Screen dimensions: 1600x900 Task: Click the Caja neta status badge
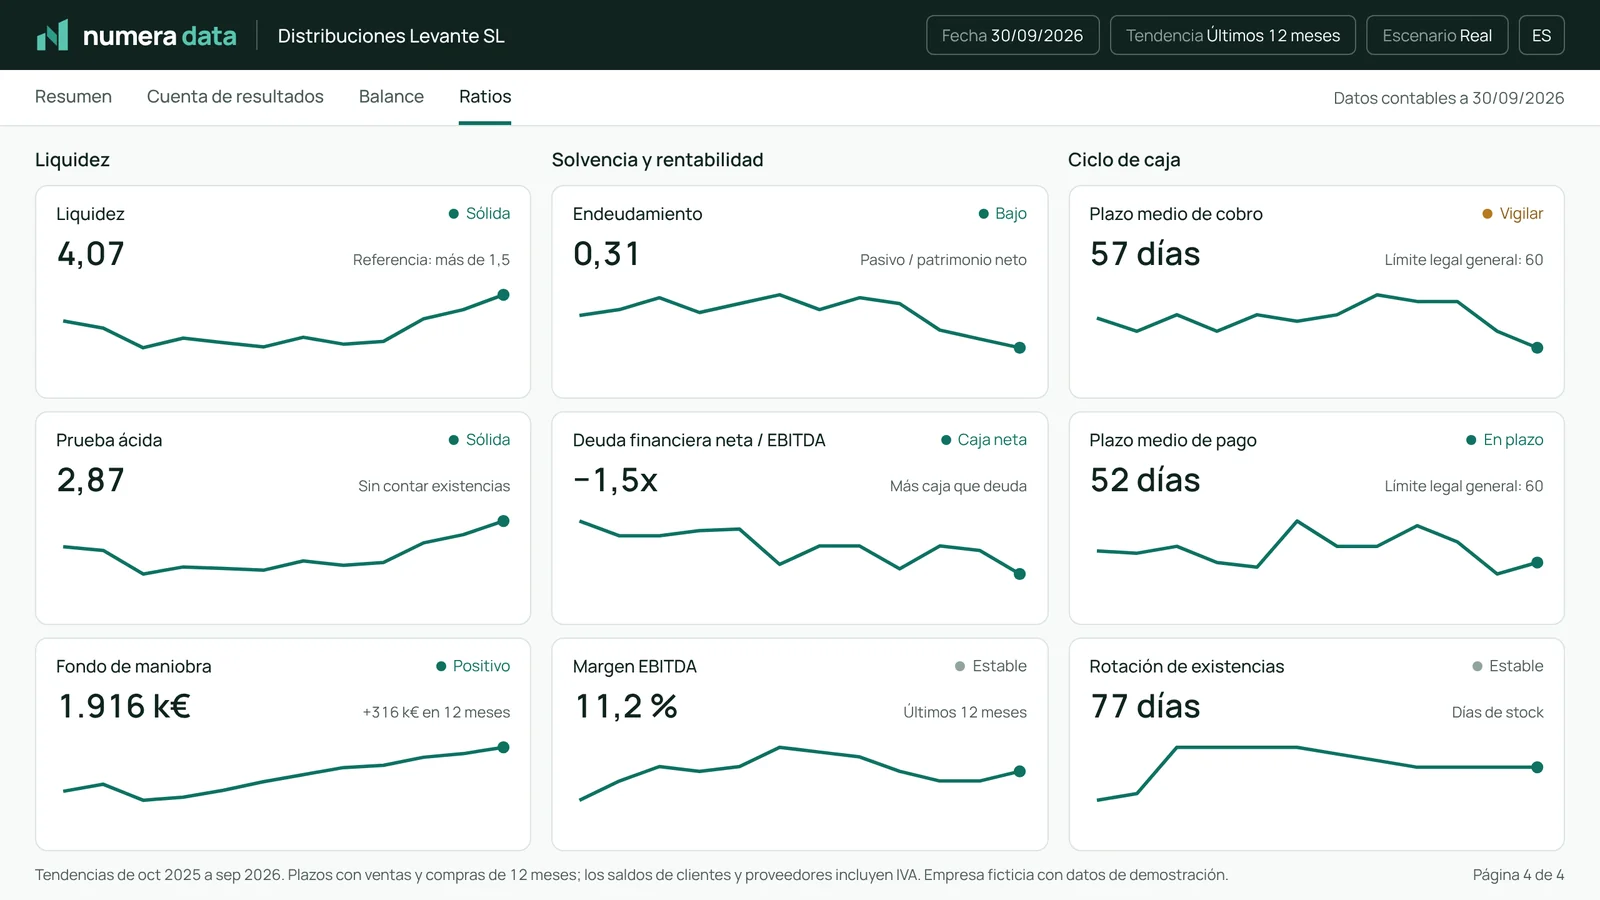(984, 439)
